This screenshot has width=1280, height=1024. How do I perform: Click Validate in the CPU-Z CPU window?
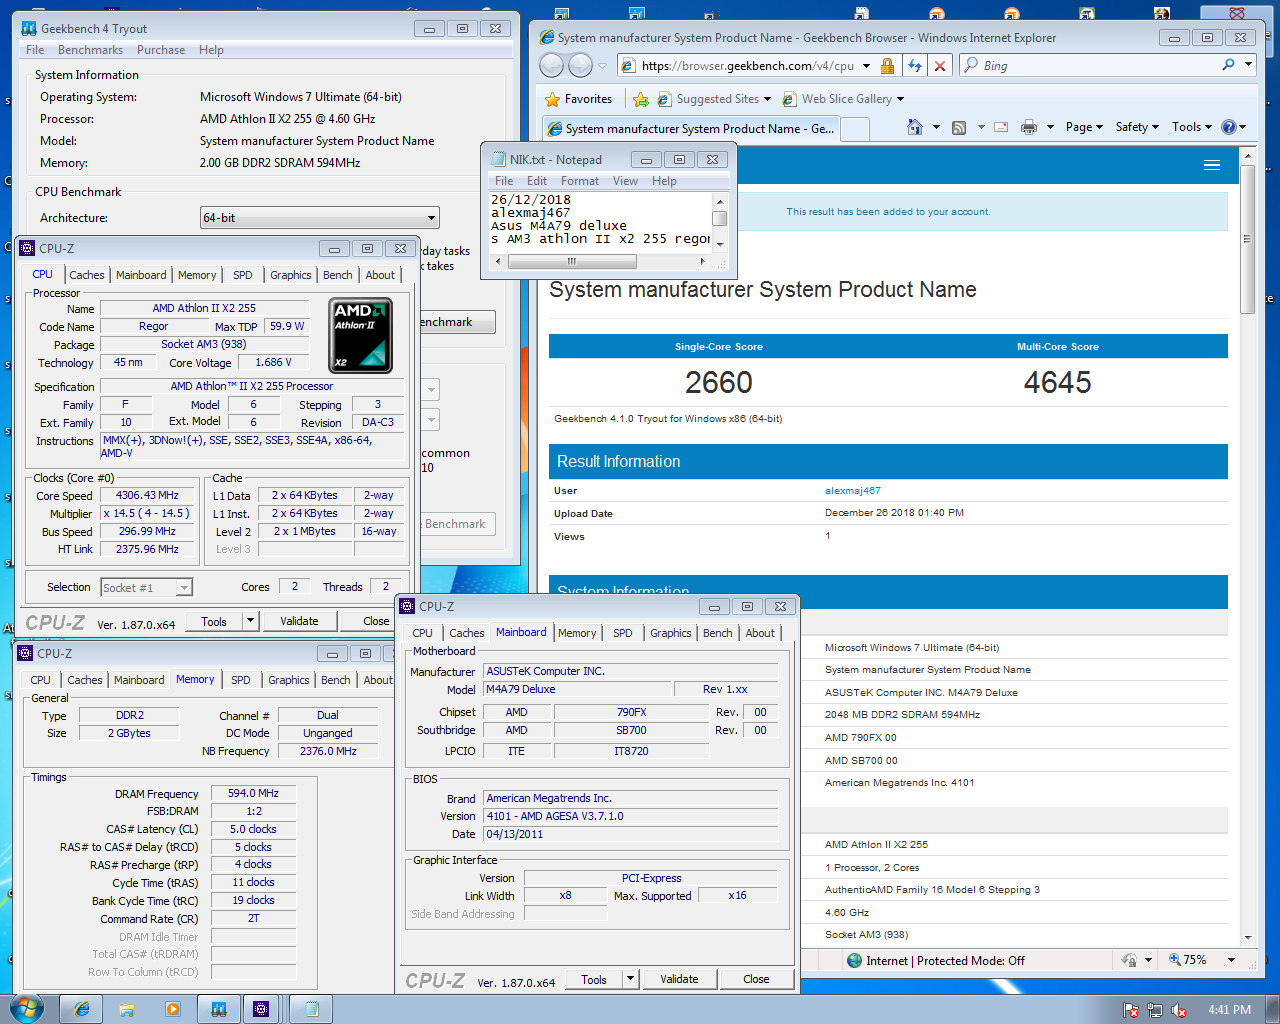pyautogui.click(x=299, y=621)
